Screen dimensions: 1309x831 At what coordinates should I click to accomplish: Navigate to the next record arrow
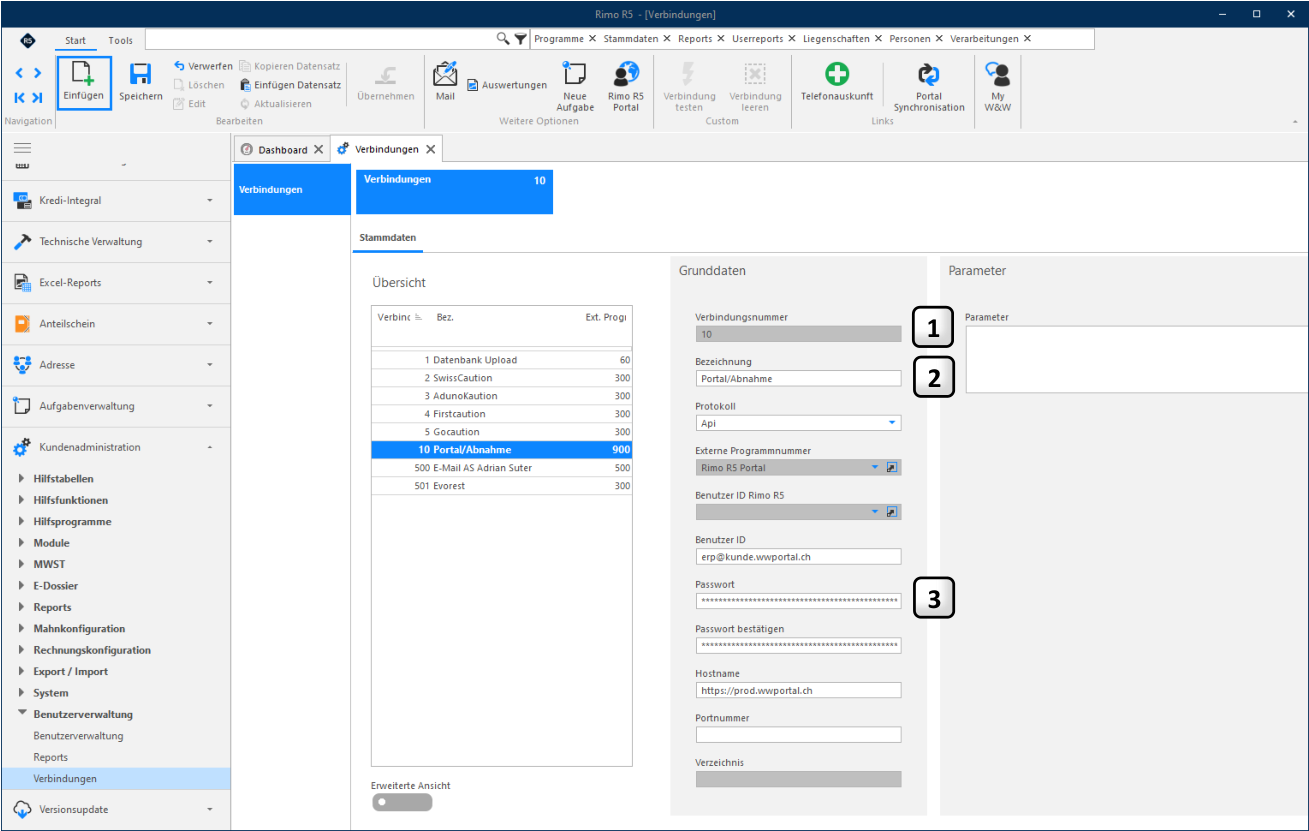point(37,73)
